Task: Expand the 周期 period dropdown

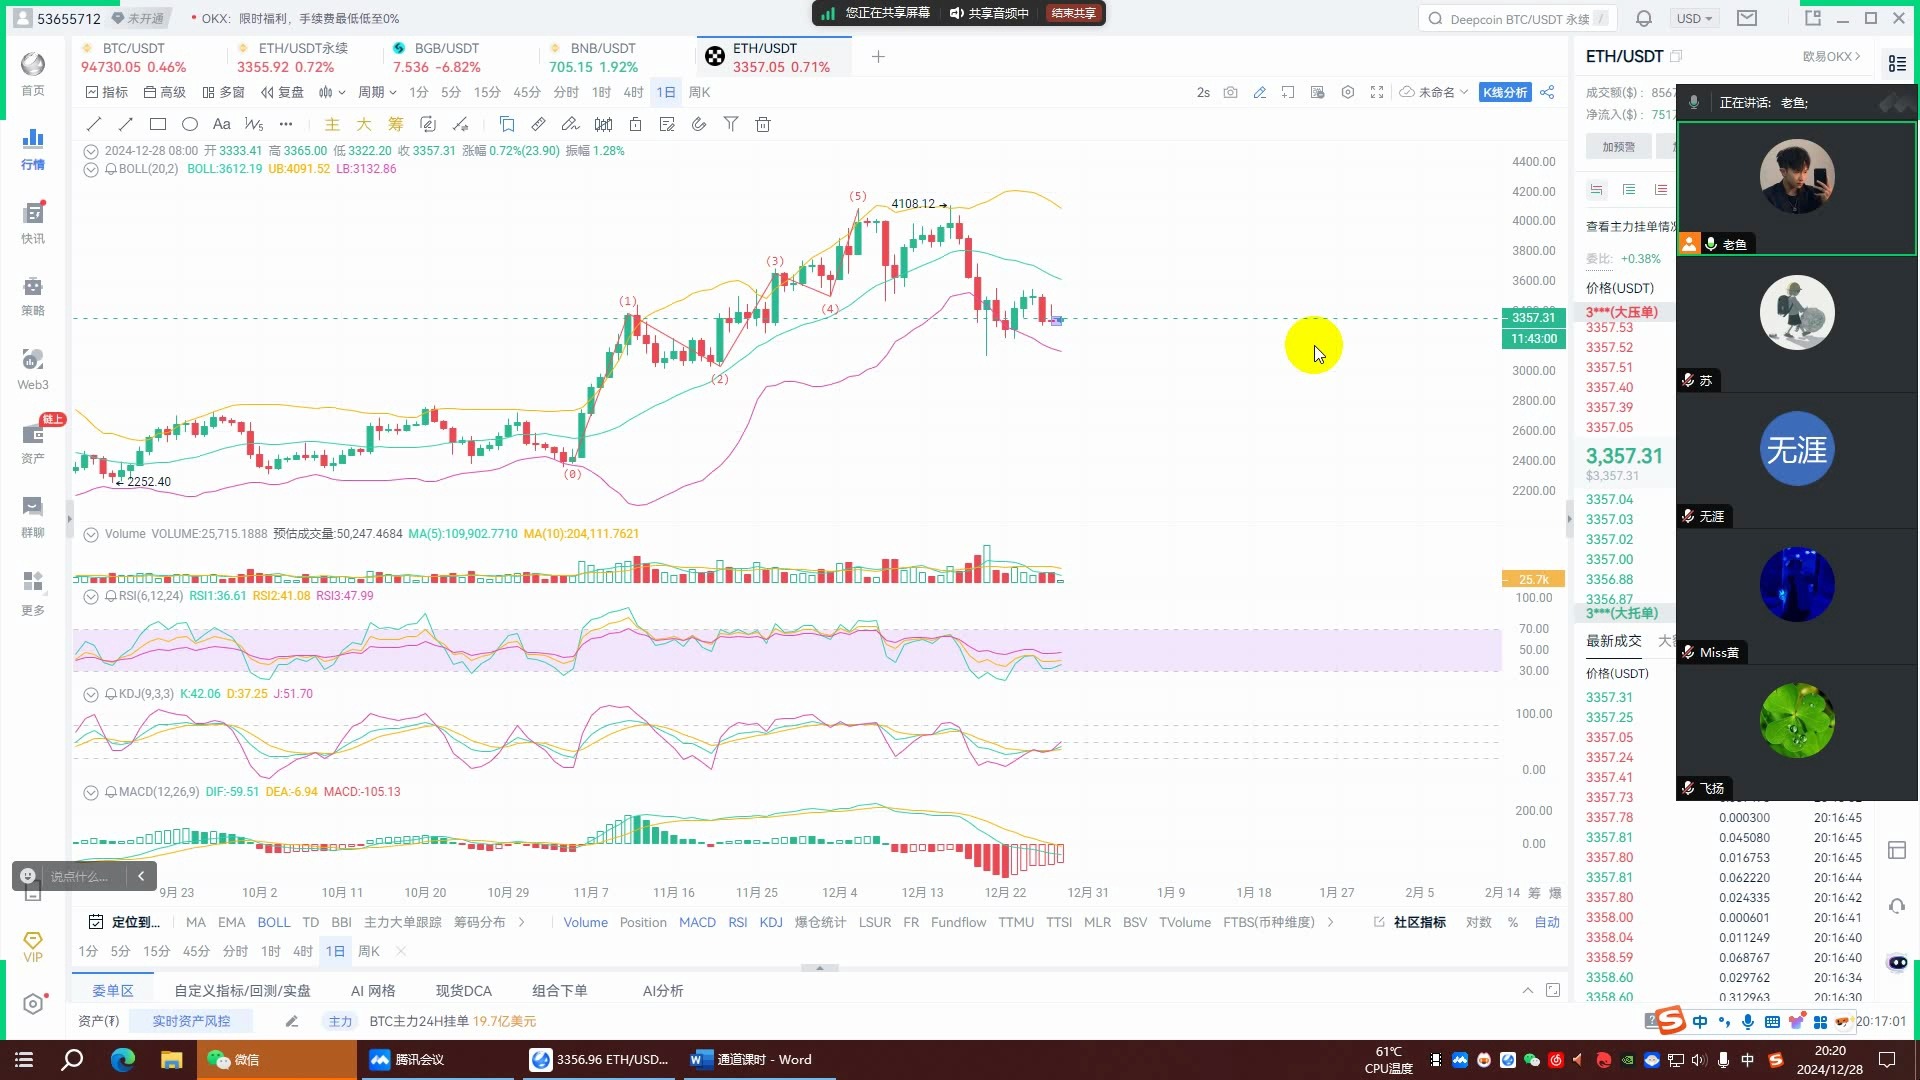Action: pyautogui.click(x=377, y=93)
